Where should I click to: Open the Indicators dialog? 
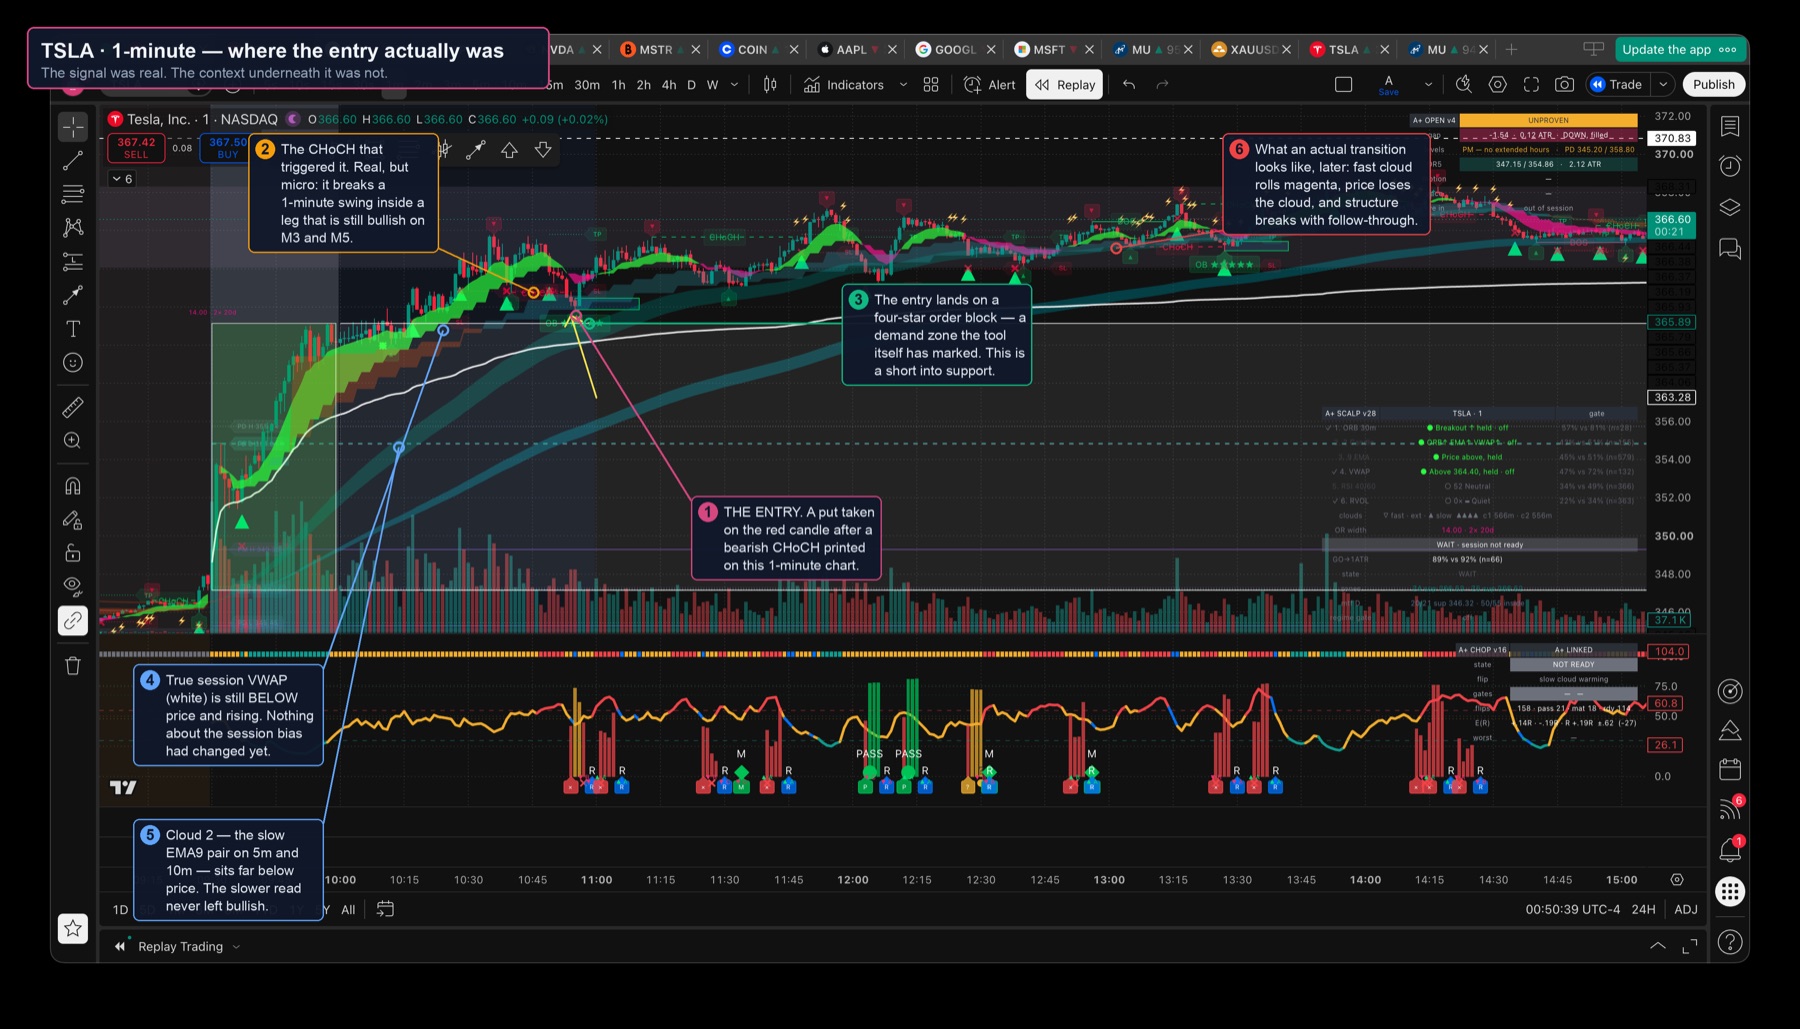coord(844,85)
